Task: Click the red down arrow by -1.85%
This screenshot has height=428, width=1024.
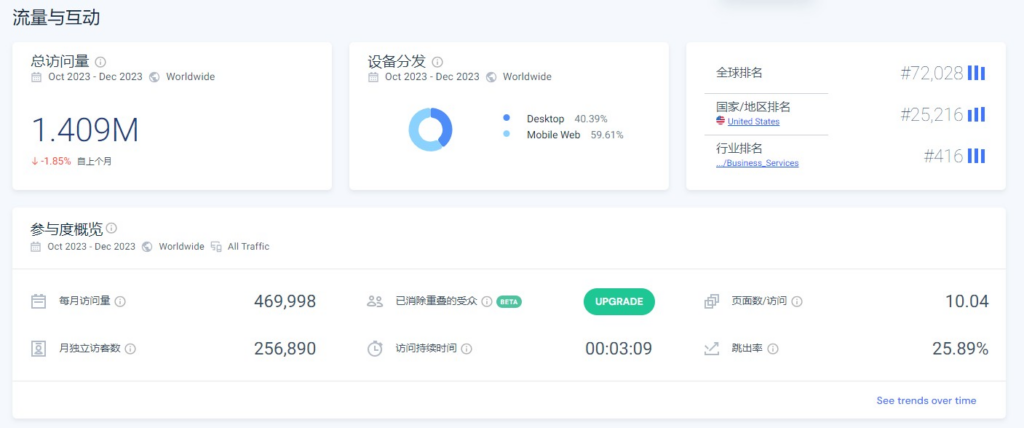Action: tap(35, 161)
